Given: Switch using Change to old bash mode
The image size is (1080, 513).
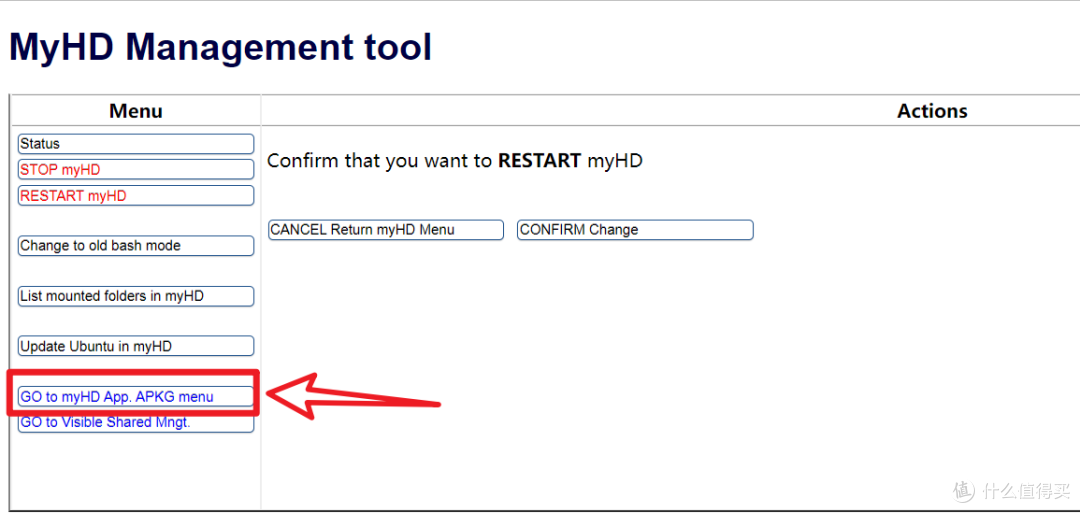Looking at the screenshot, I should [136, 246].
